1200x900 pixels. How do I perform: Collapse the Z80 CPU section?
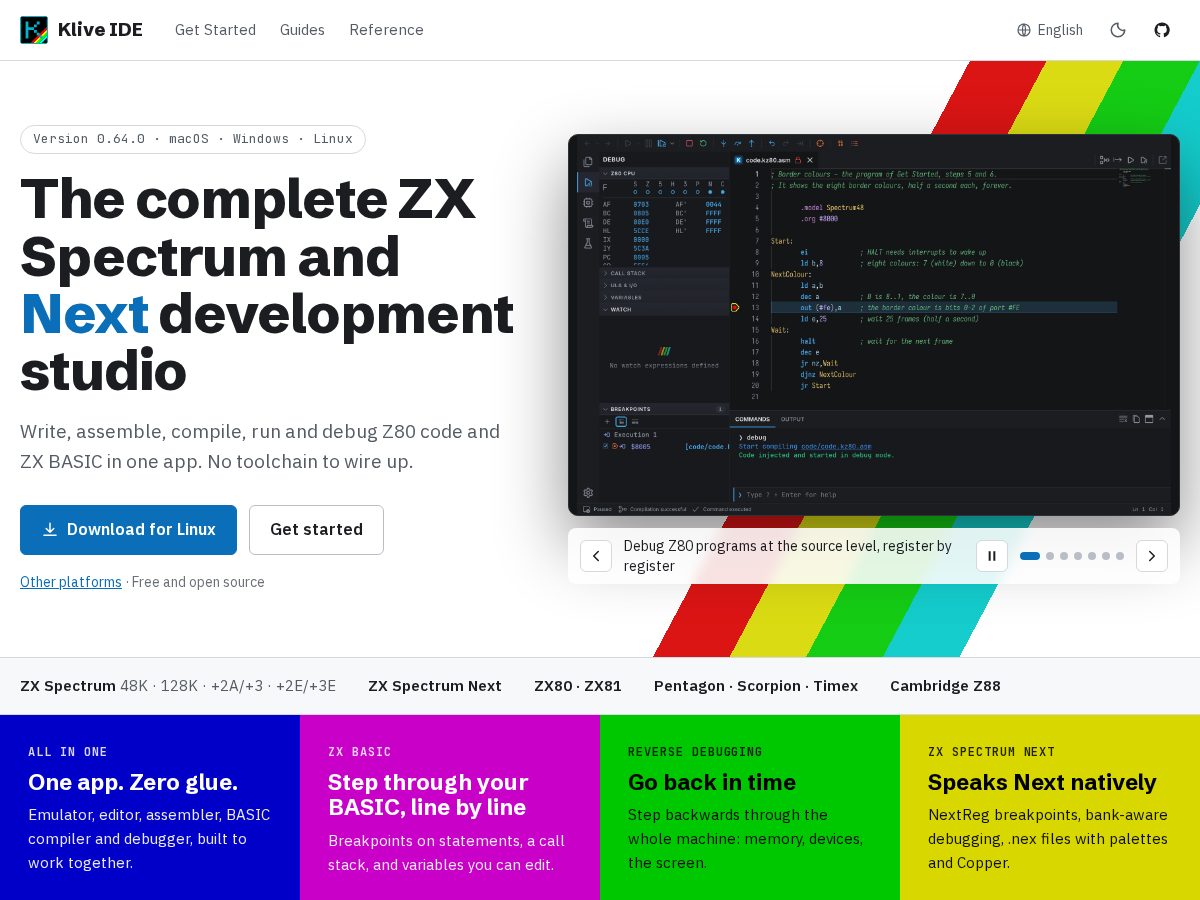tap(664, 173)
